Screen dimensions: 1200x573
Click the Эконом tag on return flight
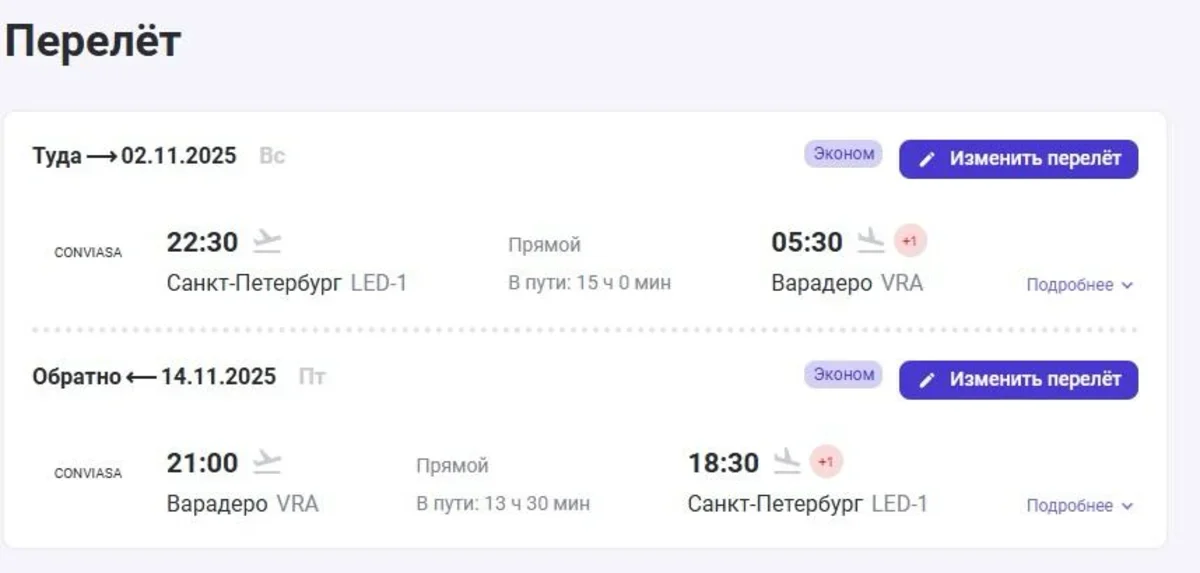843,375
